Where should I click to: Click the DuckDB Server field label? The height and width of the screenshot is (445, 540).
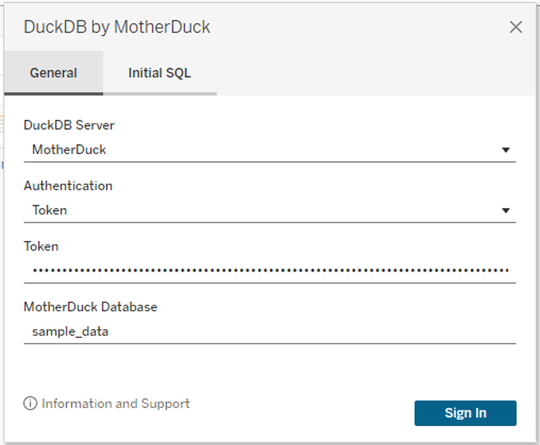point(69,125)
